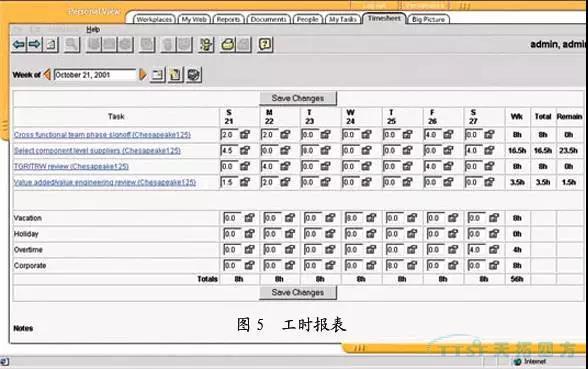This screenshot has height=369, width=588.
Task: Switch to the Reports tab
Action: click(x=228, y=19)
